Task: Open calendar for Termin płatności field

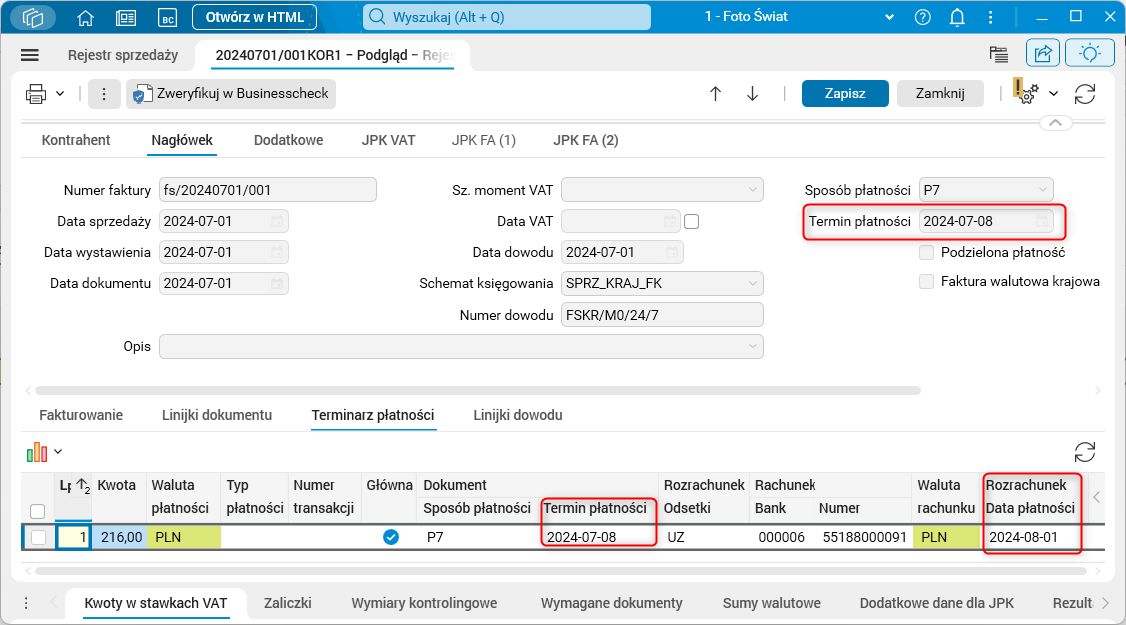Action: [x=1042, y=221]
